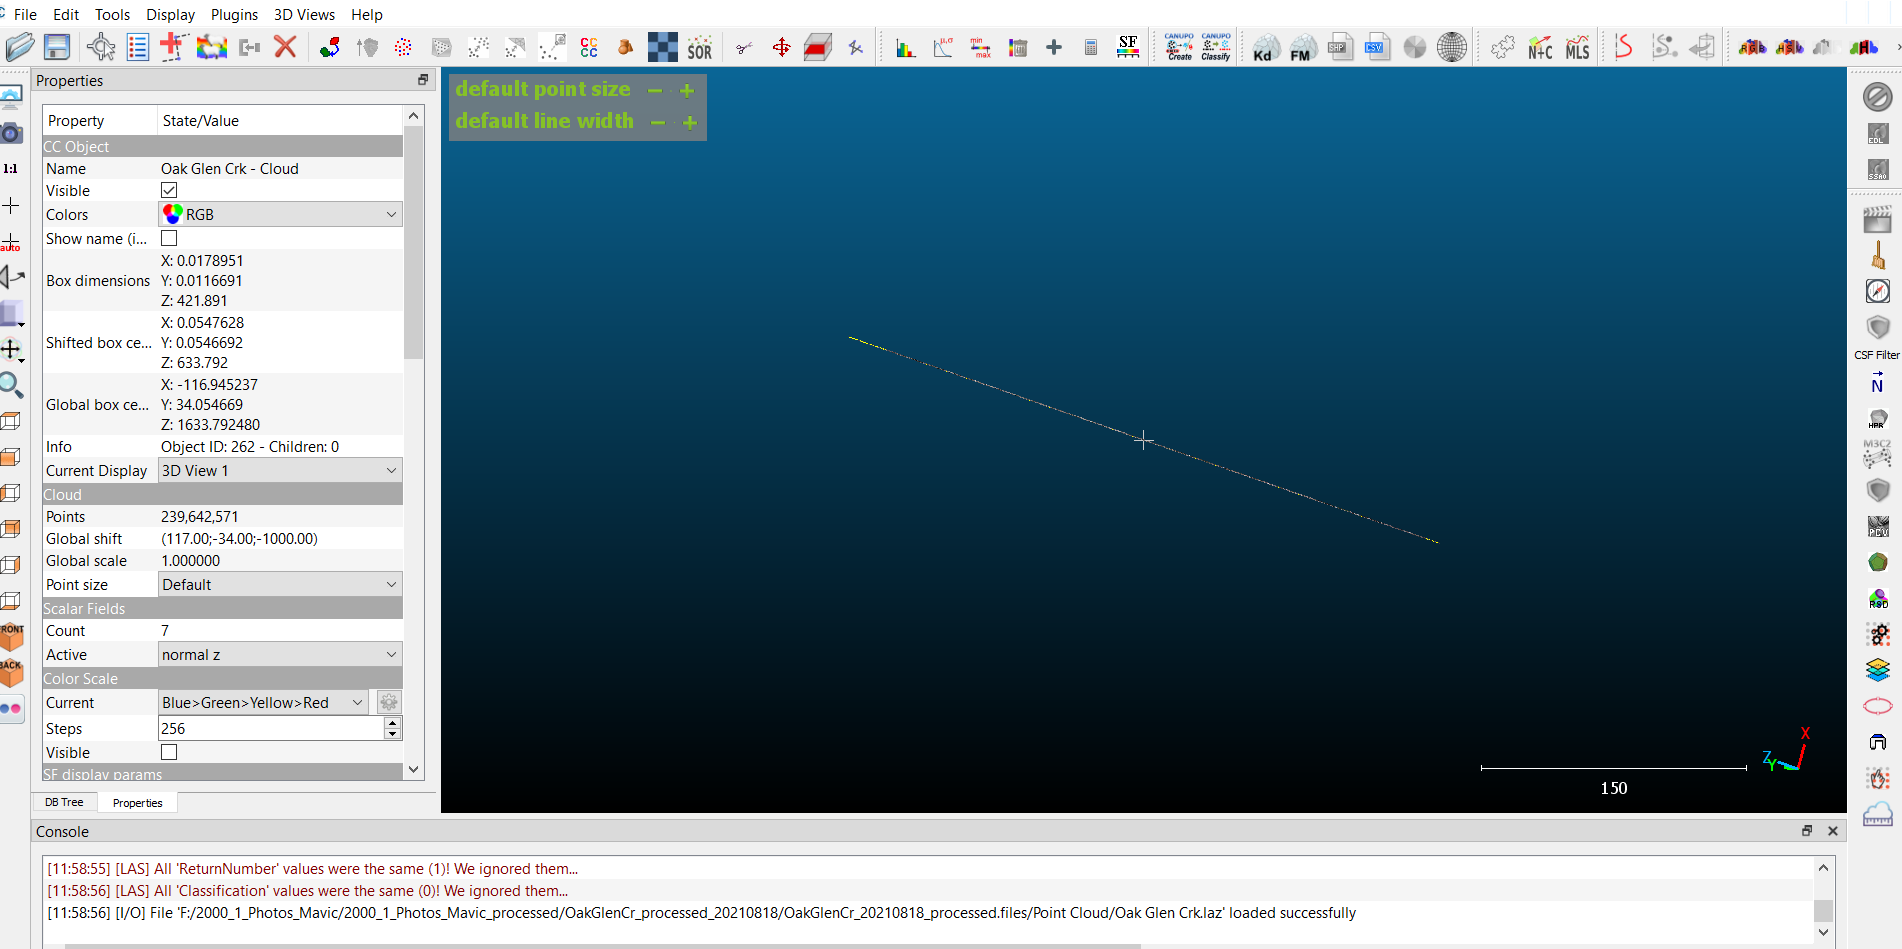Viewport: 1902px width, 949px height.
Task: Open the Point size dropdown
Action: [x=280, y=584]
